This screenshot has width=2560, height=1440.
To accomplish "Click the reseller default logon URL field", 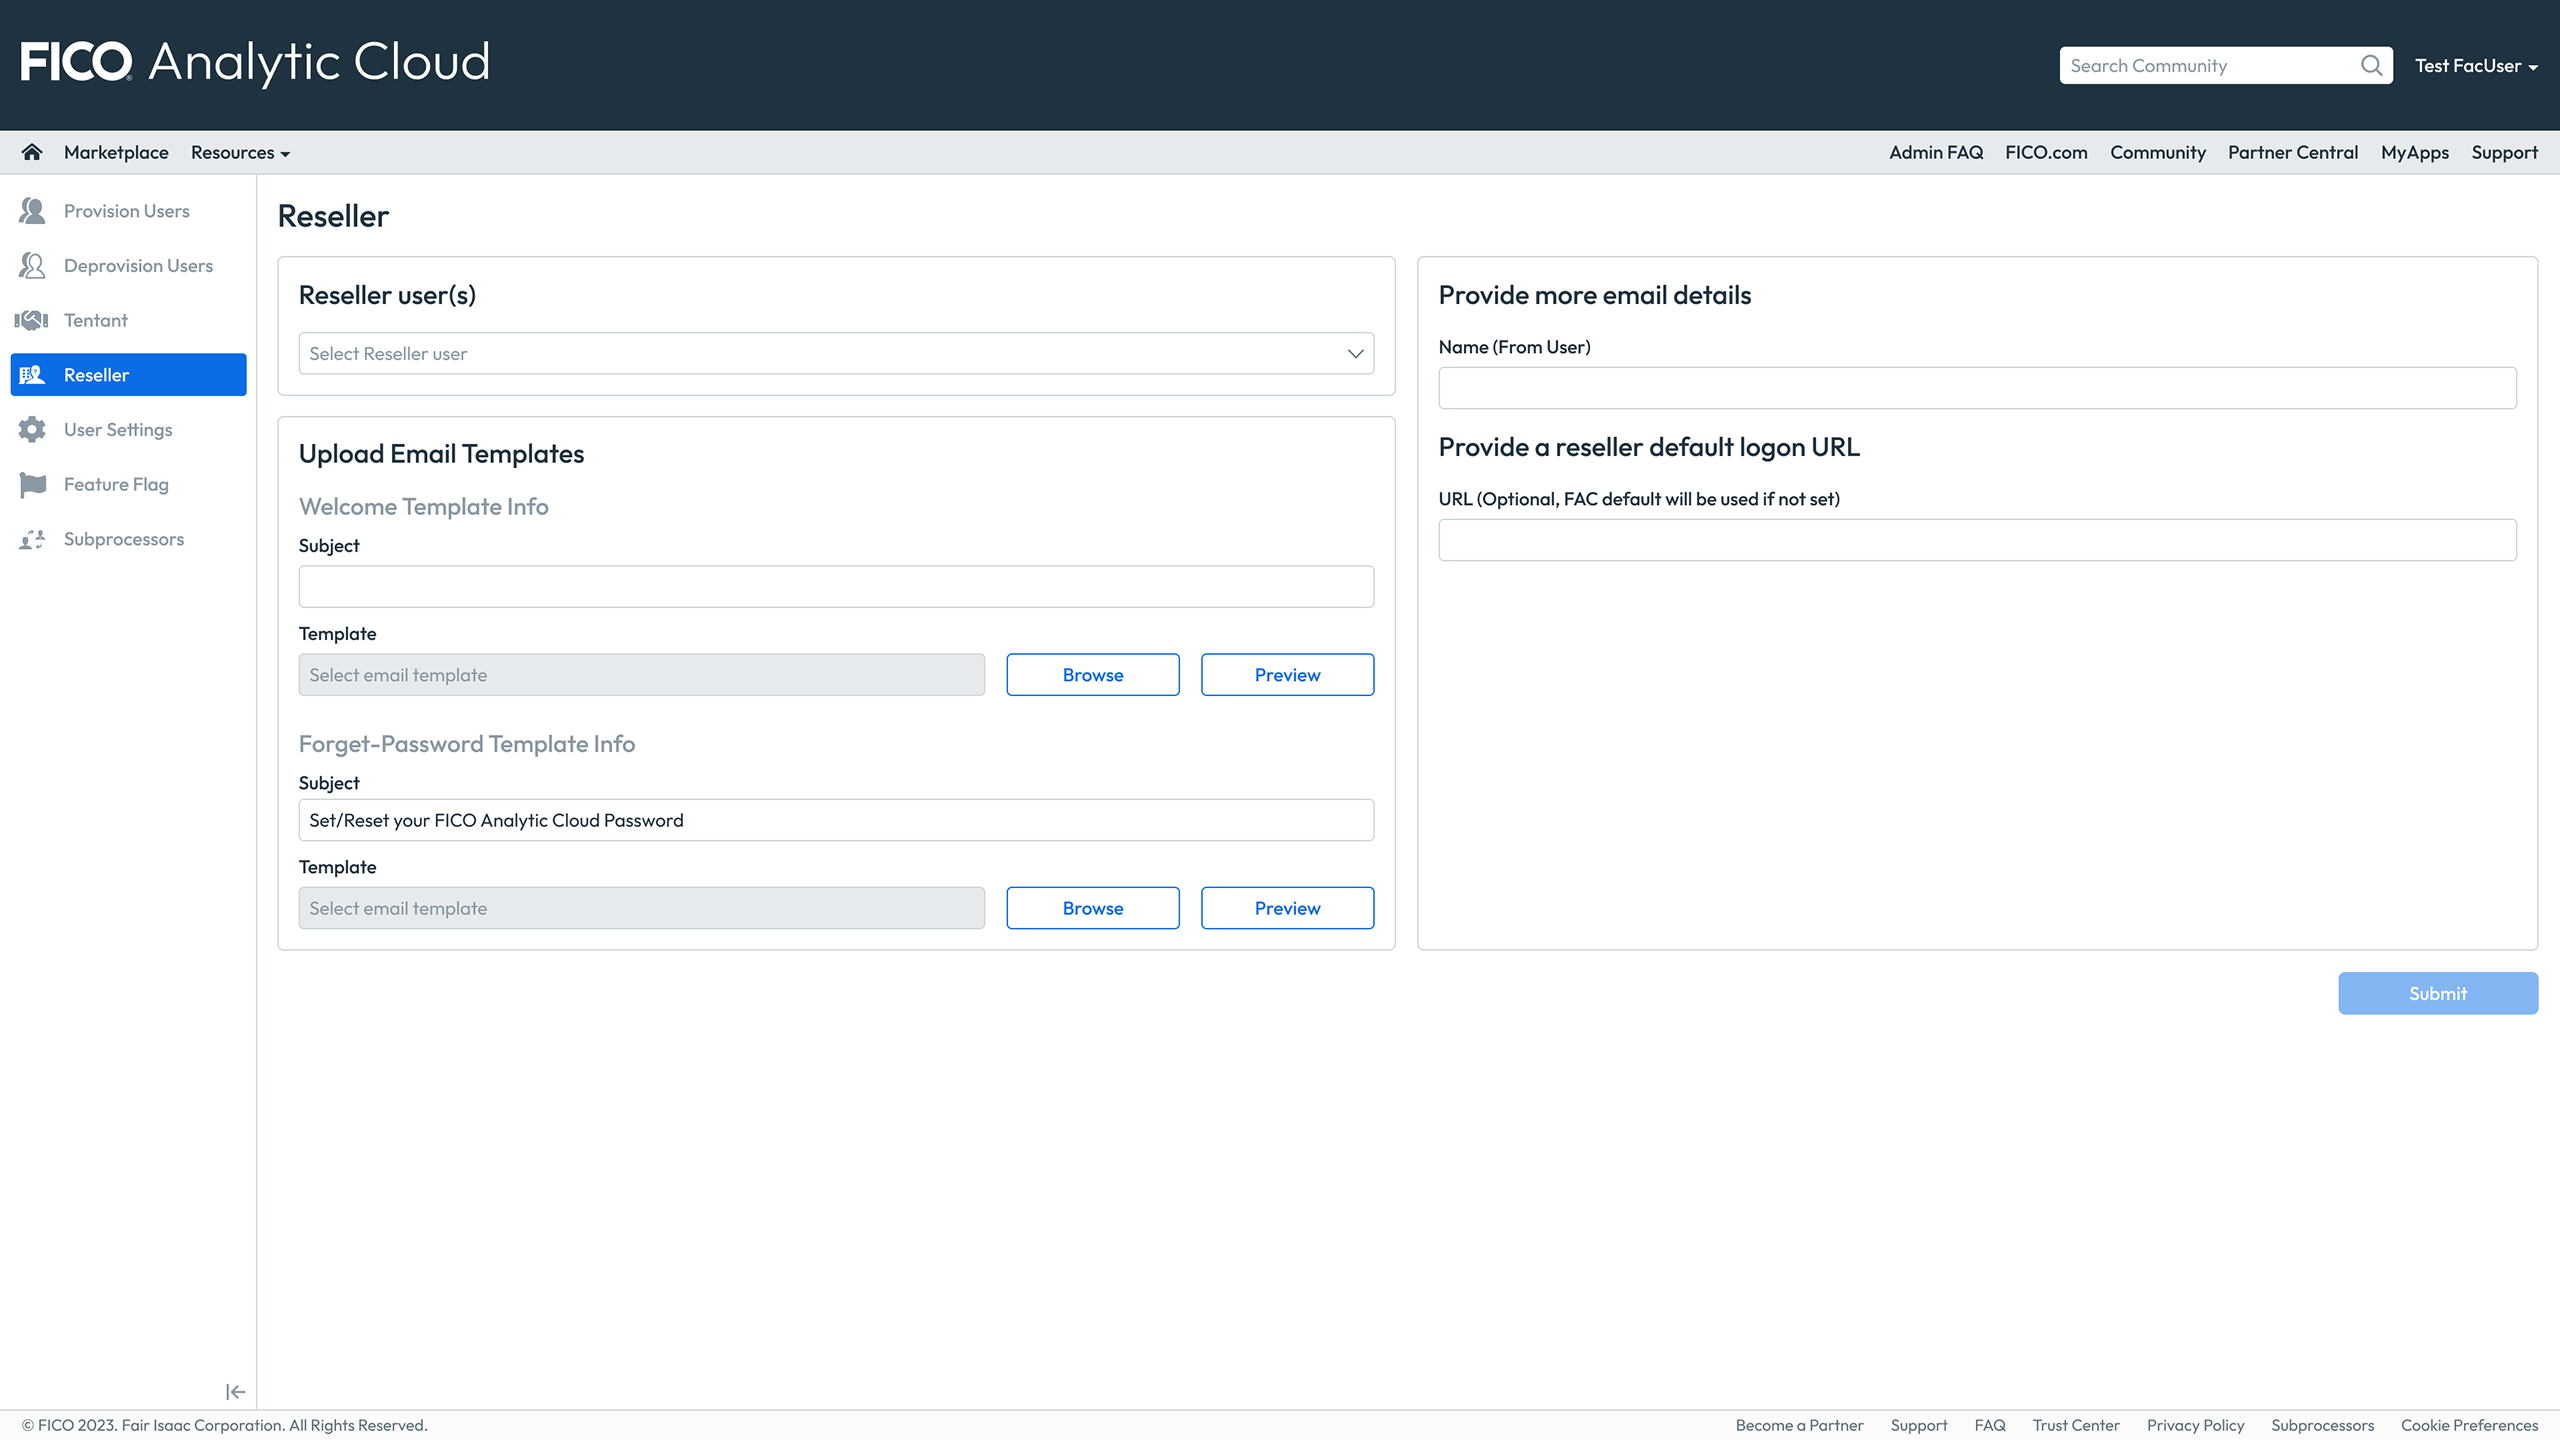I will coord(1977,540).
